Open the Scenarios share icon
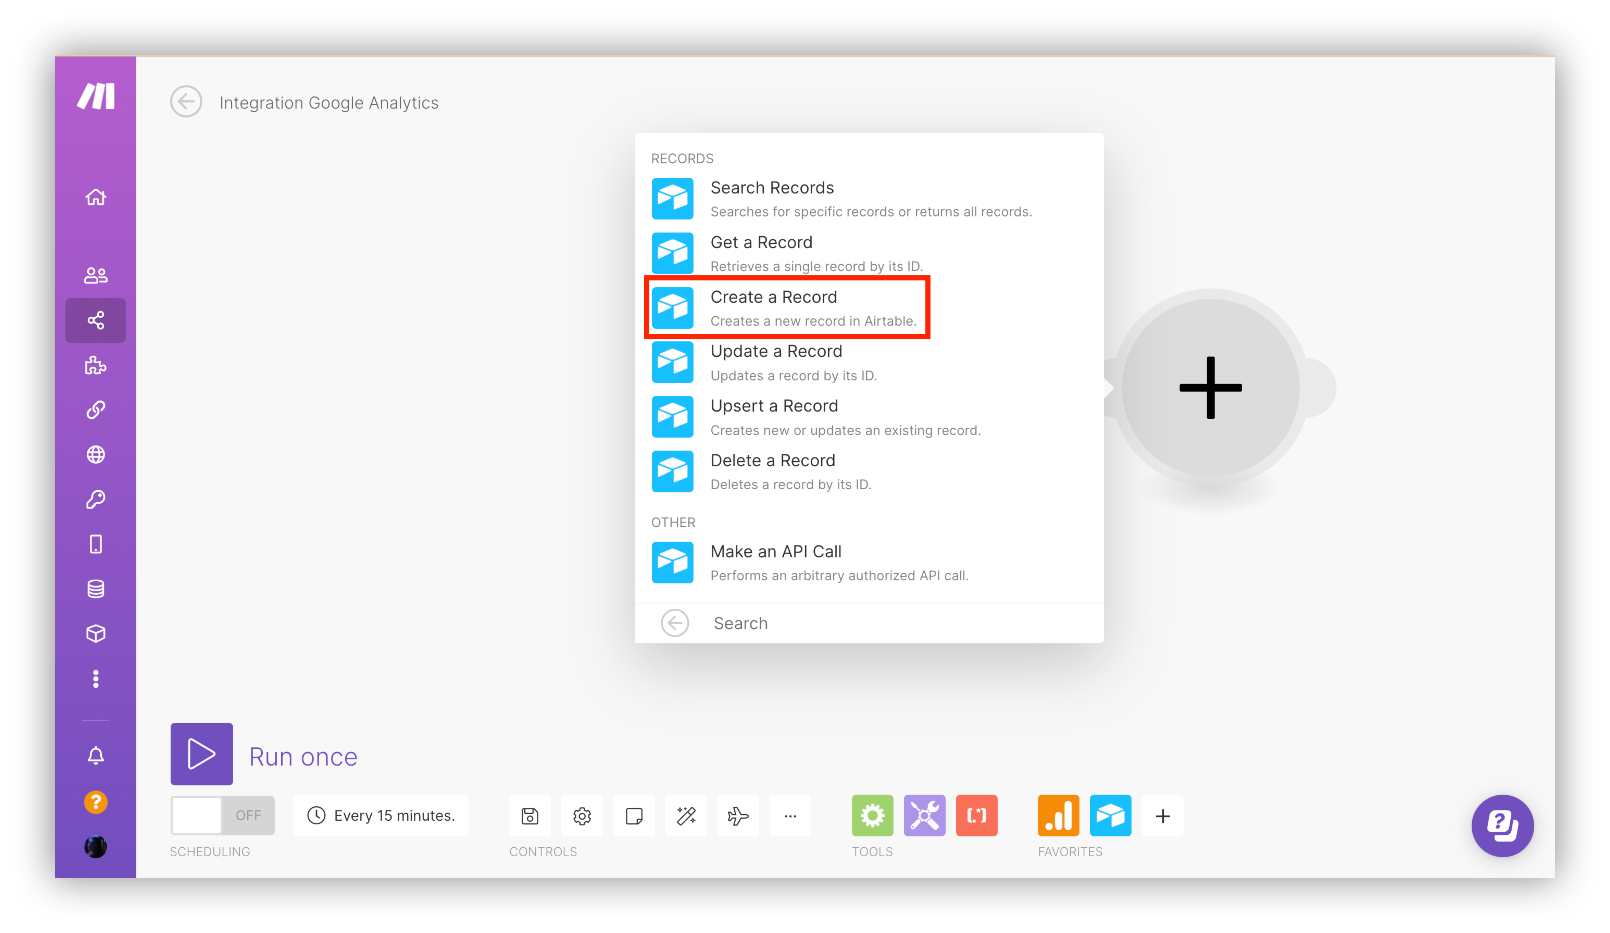 96,320
